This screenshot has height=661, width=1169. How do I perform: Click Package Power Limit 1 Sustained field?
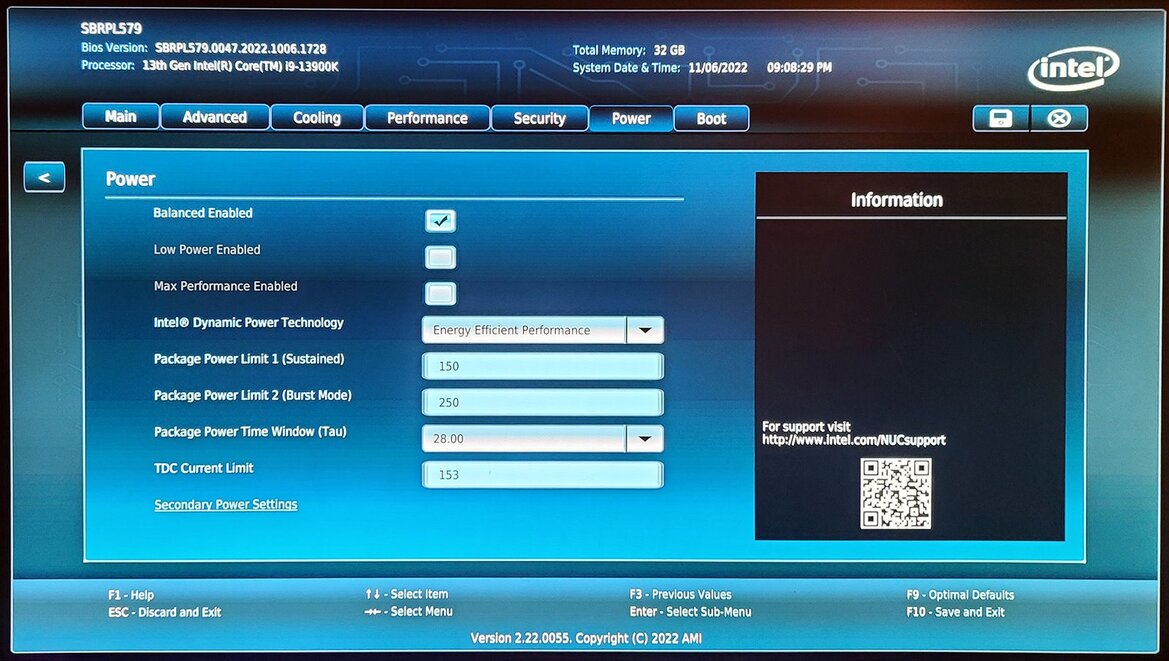(x=542, y=366)
